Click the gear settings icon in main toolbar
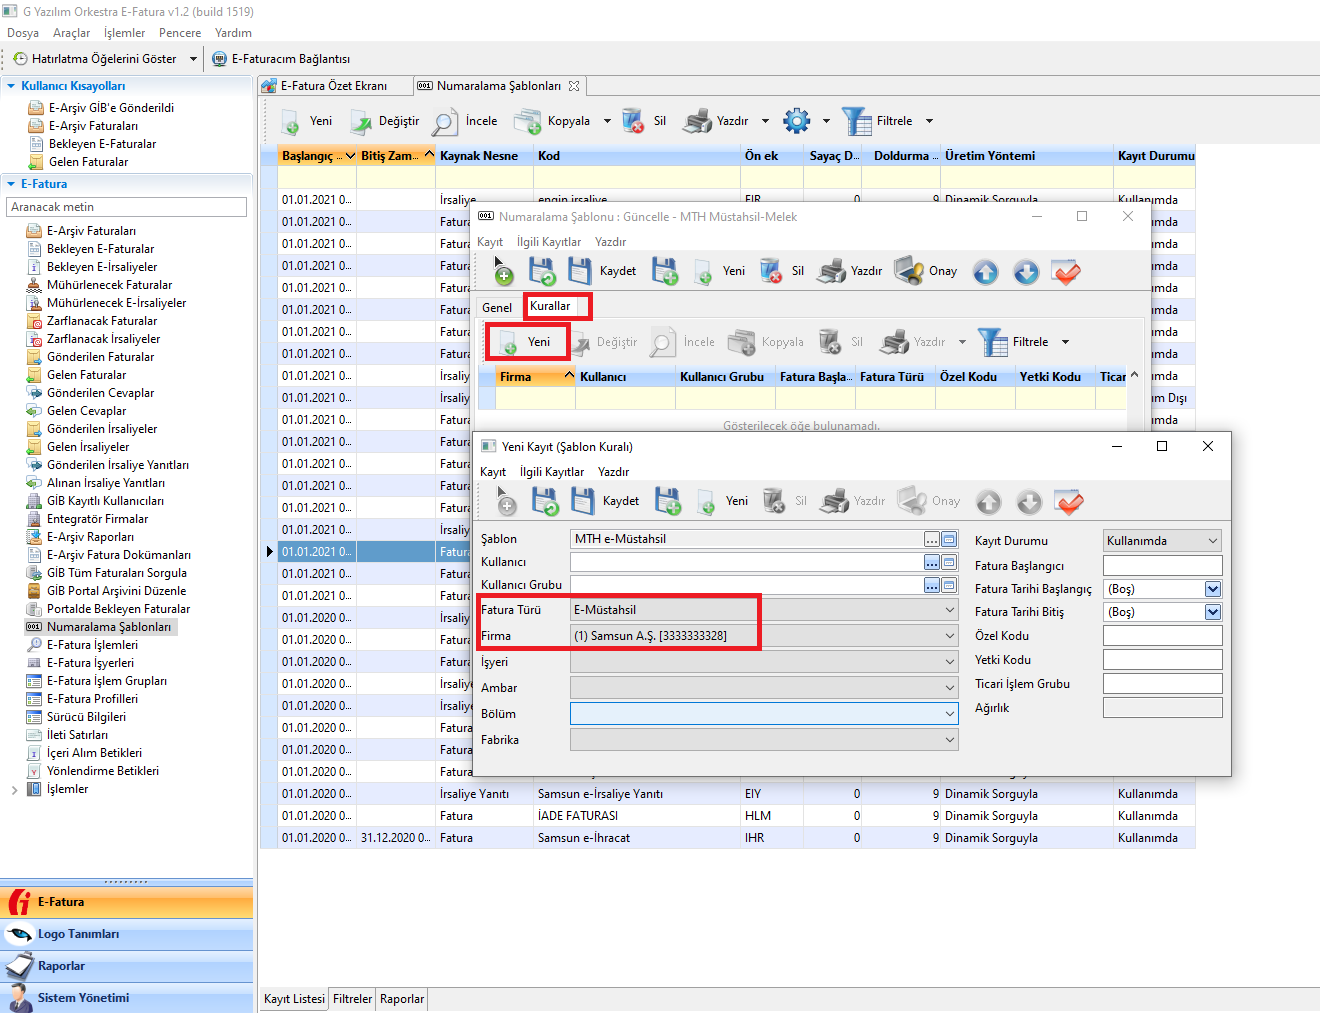 pos(796,121)
